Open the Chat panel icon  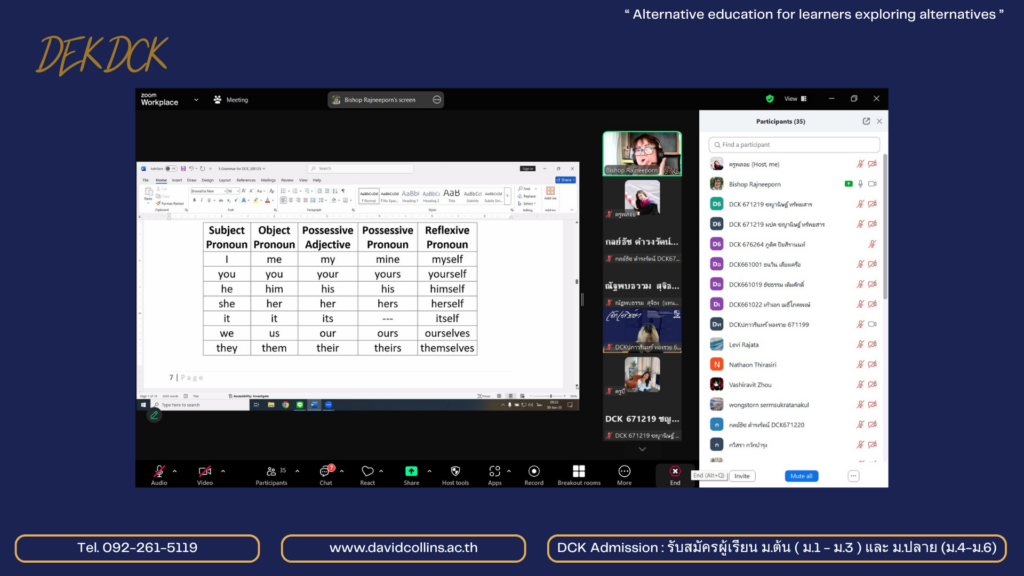coord(326,471)
